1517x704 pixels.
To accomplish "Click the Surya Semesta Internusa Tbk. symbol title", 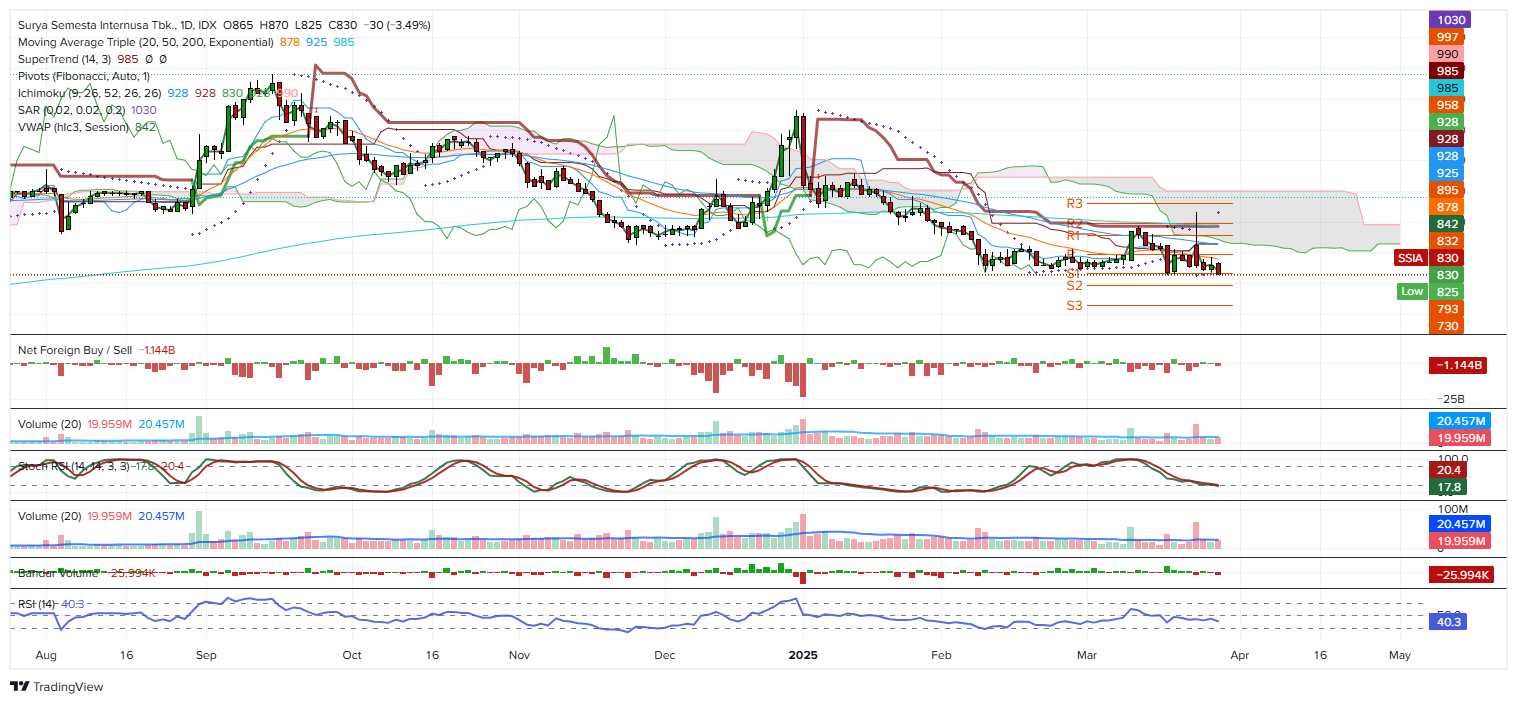I will click(95, 25).
